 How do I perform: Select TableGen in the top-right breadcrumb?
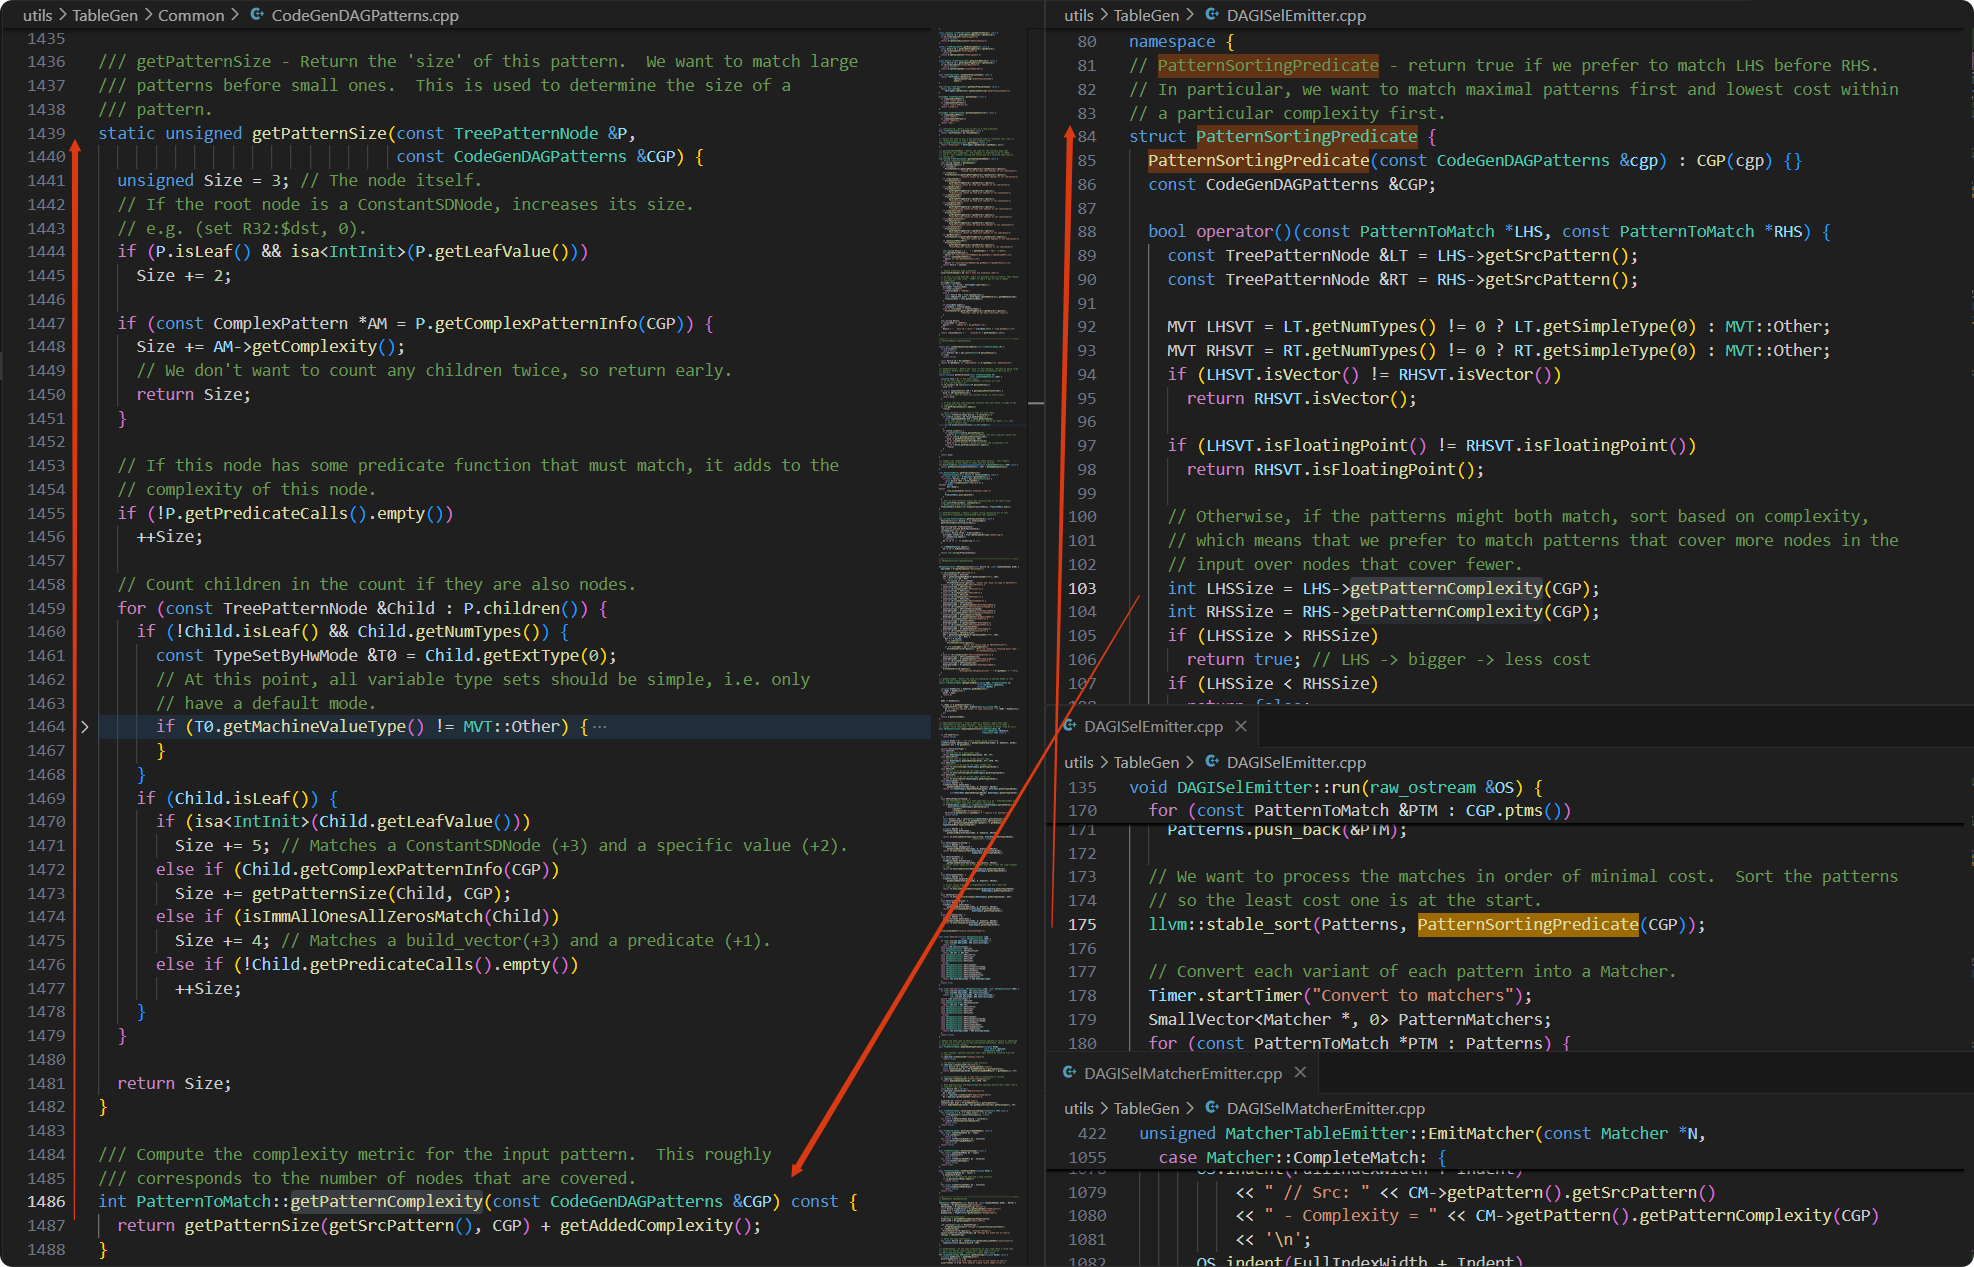1147,15
